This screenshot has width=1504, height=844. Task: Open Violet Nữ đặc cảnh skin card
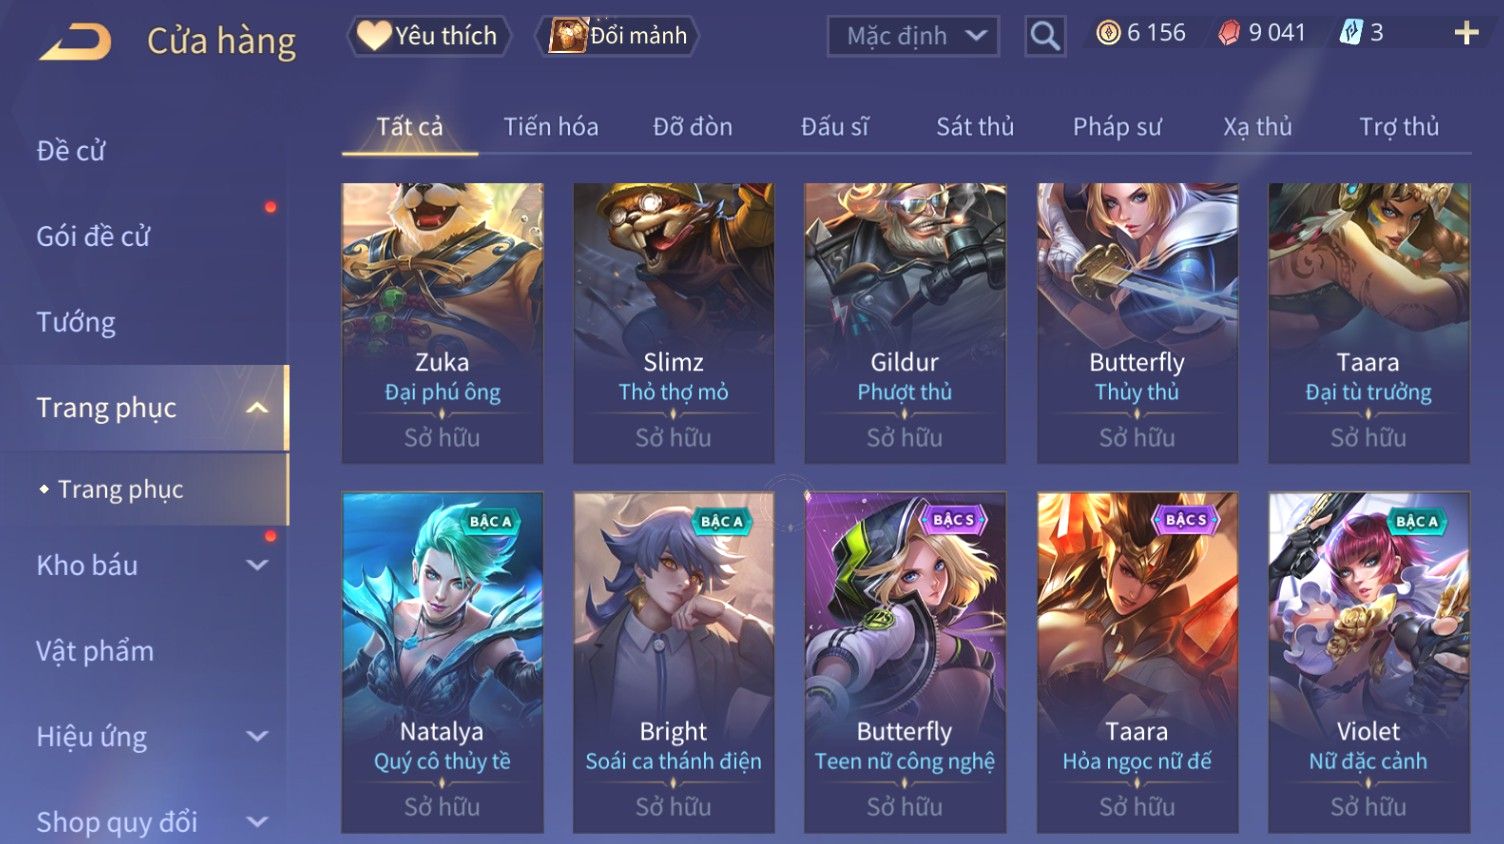[1368, 662]
